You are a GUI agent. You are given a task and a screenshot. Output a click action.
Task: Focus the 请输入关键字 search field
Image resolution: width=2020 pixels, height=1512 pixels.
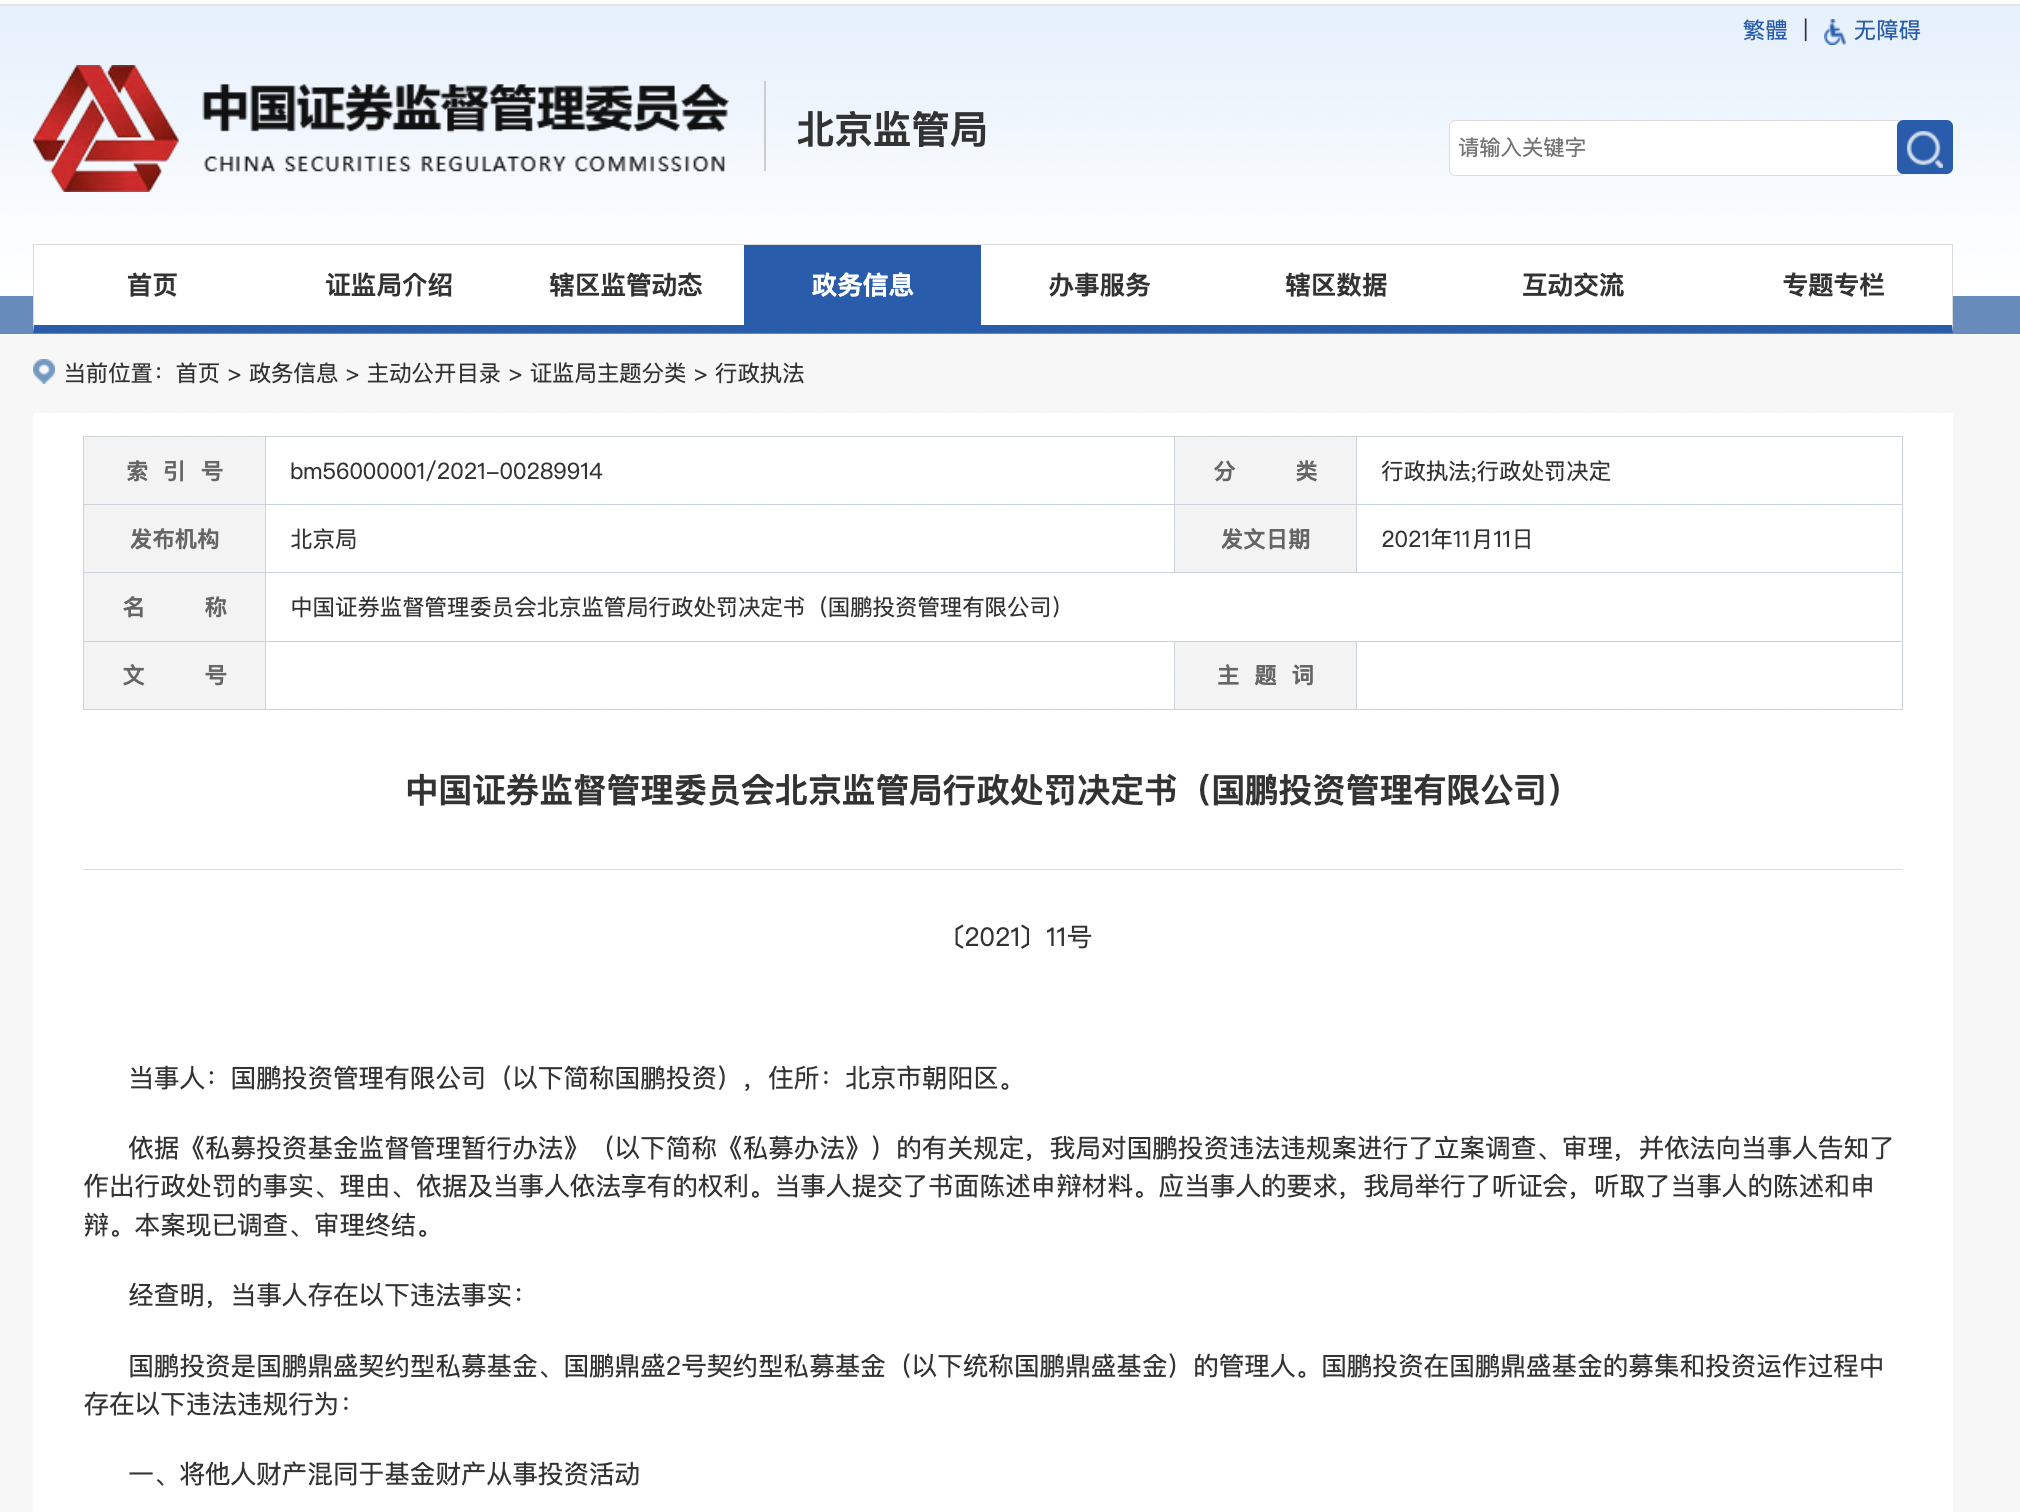1673,148
